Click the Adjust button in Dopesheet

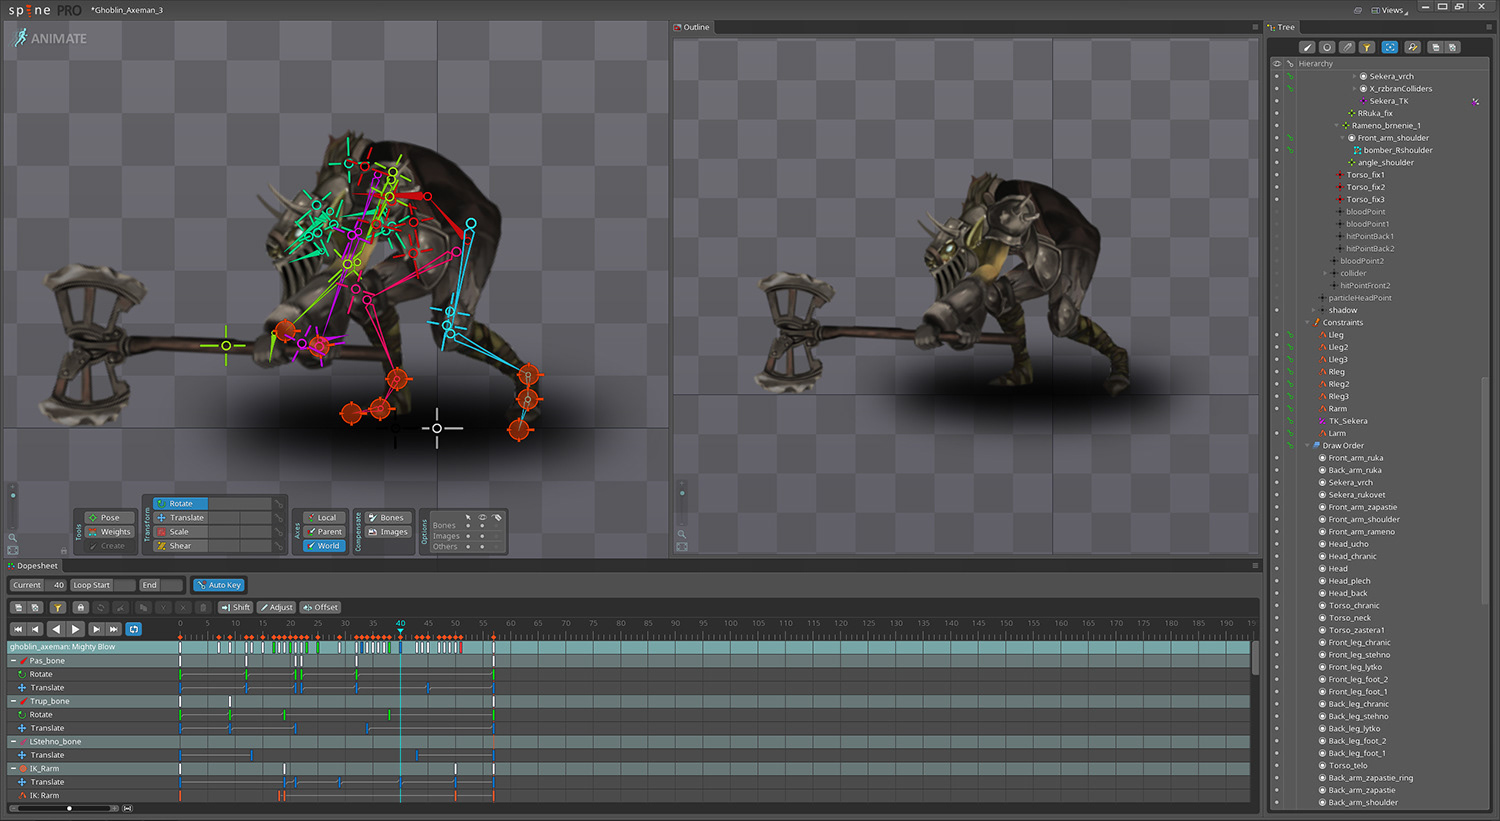[x=276, y=607]
